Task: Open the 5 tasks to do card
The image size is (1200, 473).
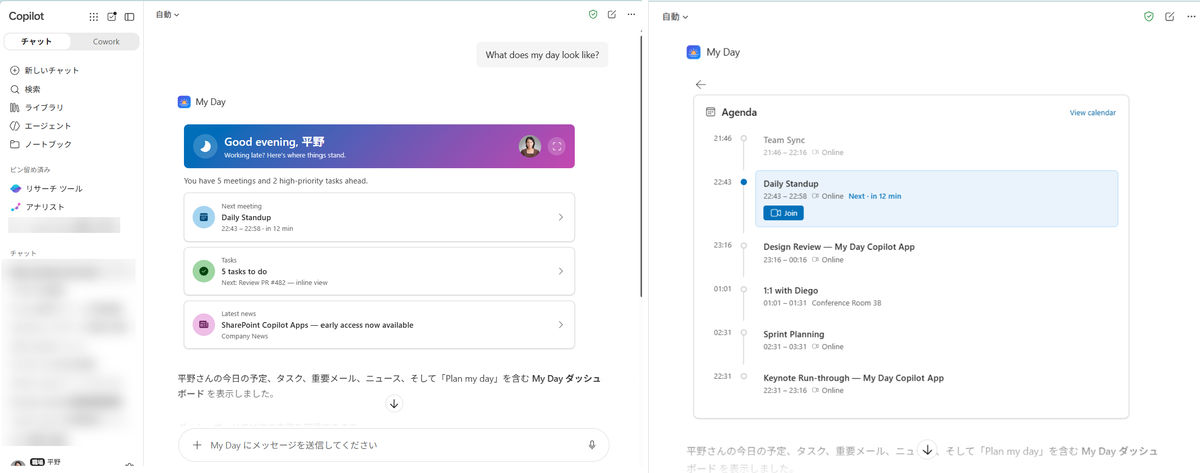Action: [x=379, y=271]
